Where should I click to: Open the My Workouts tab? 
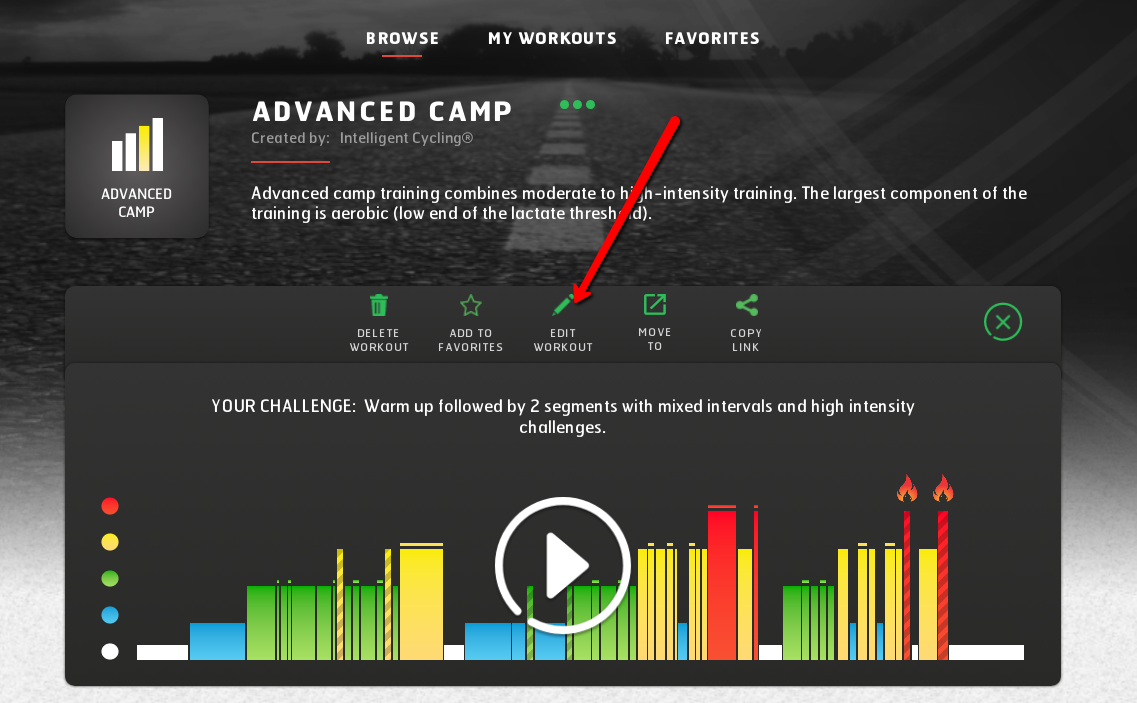pos(552,38)
